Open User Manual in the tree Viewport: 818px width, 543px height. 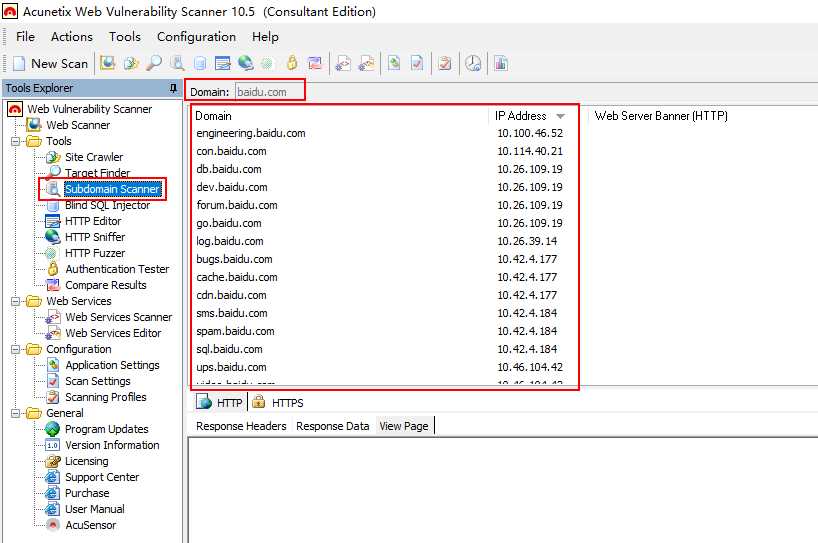point(94,509)
